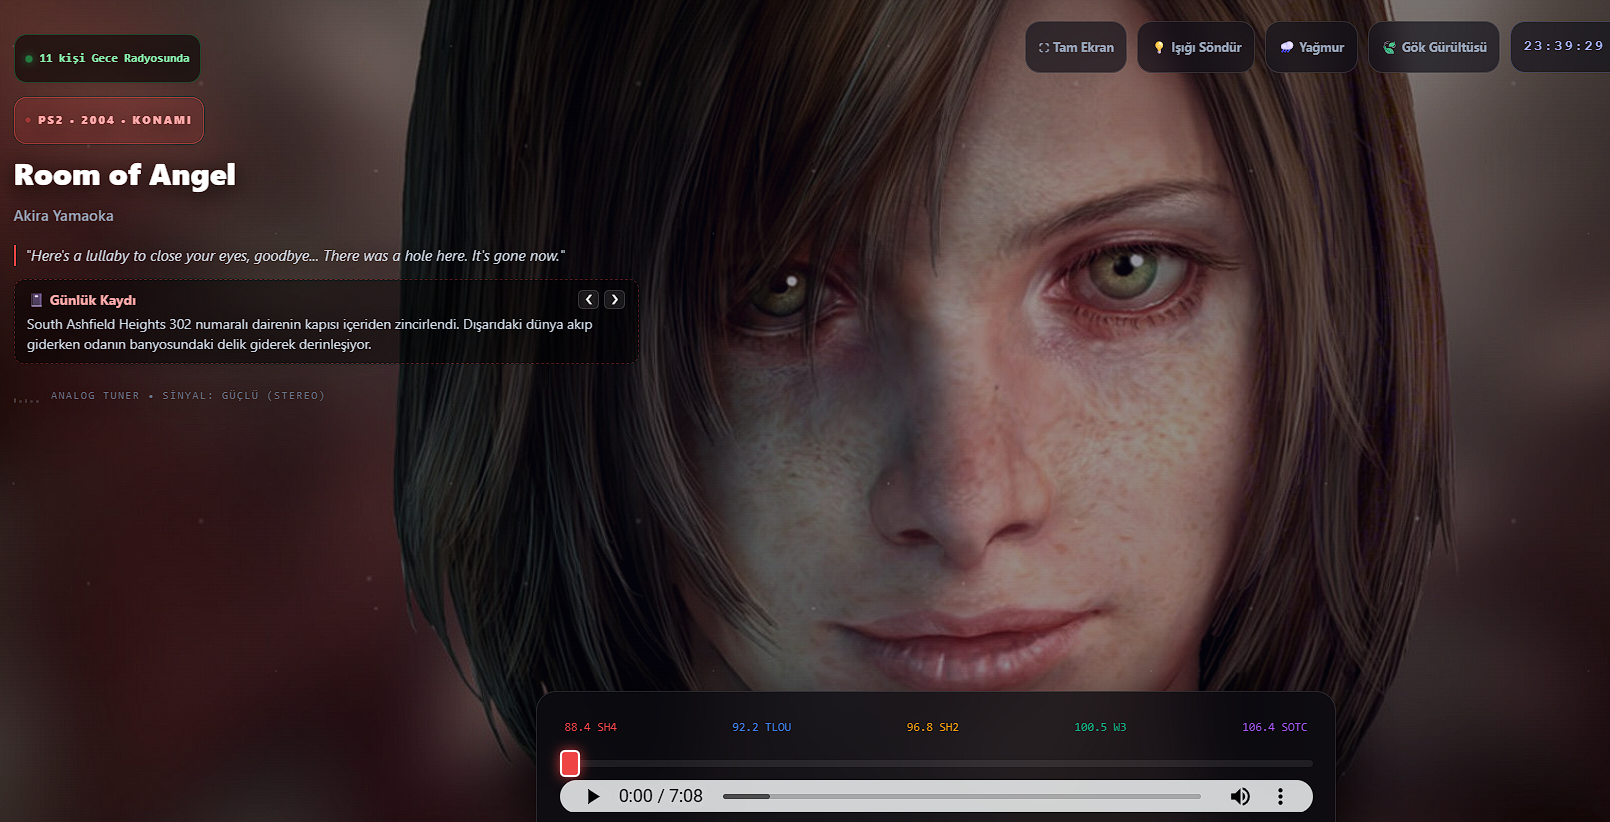Viewport: 1610px width, 822px height.
Task: Toggle Gök Gürültüsü thunder sound
Action: 1434,47
